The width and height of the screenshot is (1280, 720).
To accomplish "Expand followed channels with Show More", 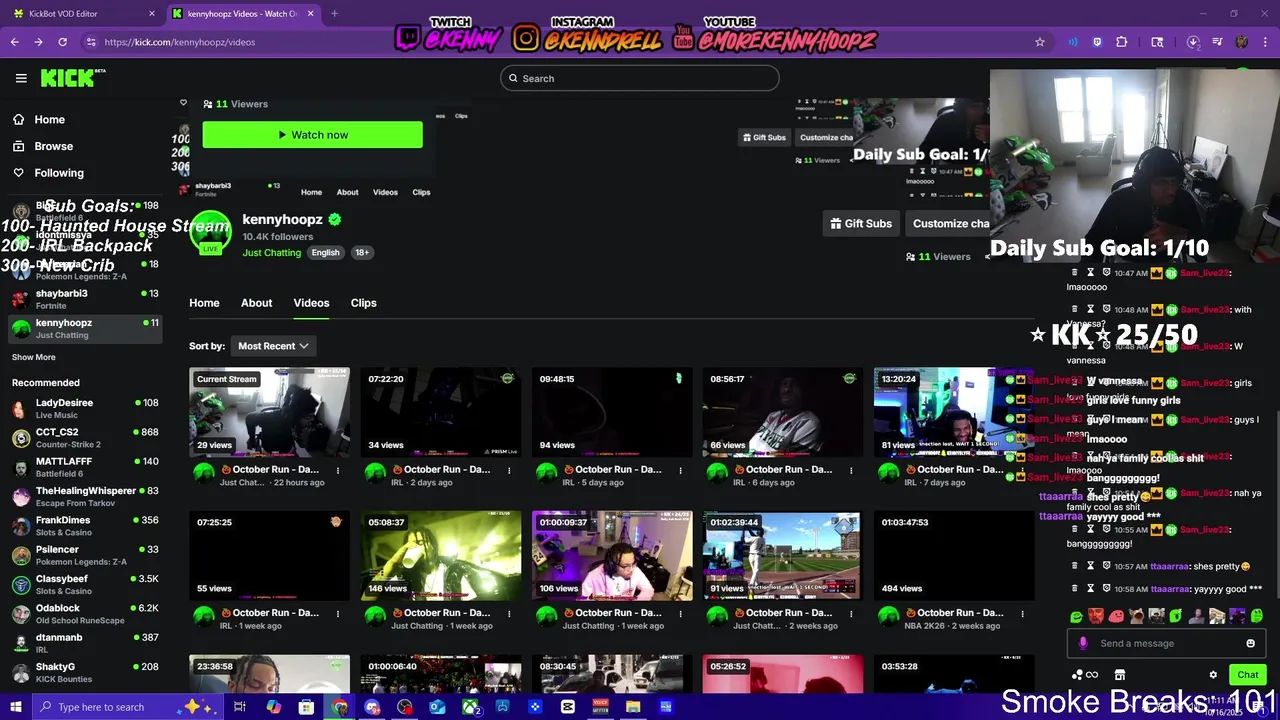I will 34,357.
